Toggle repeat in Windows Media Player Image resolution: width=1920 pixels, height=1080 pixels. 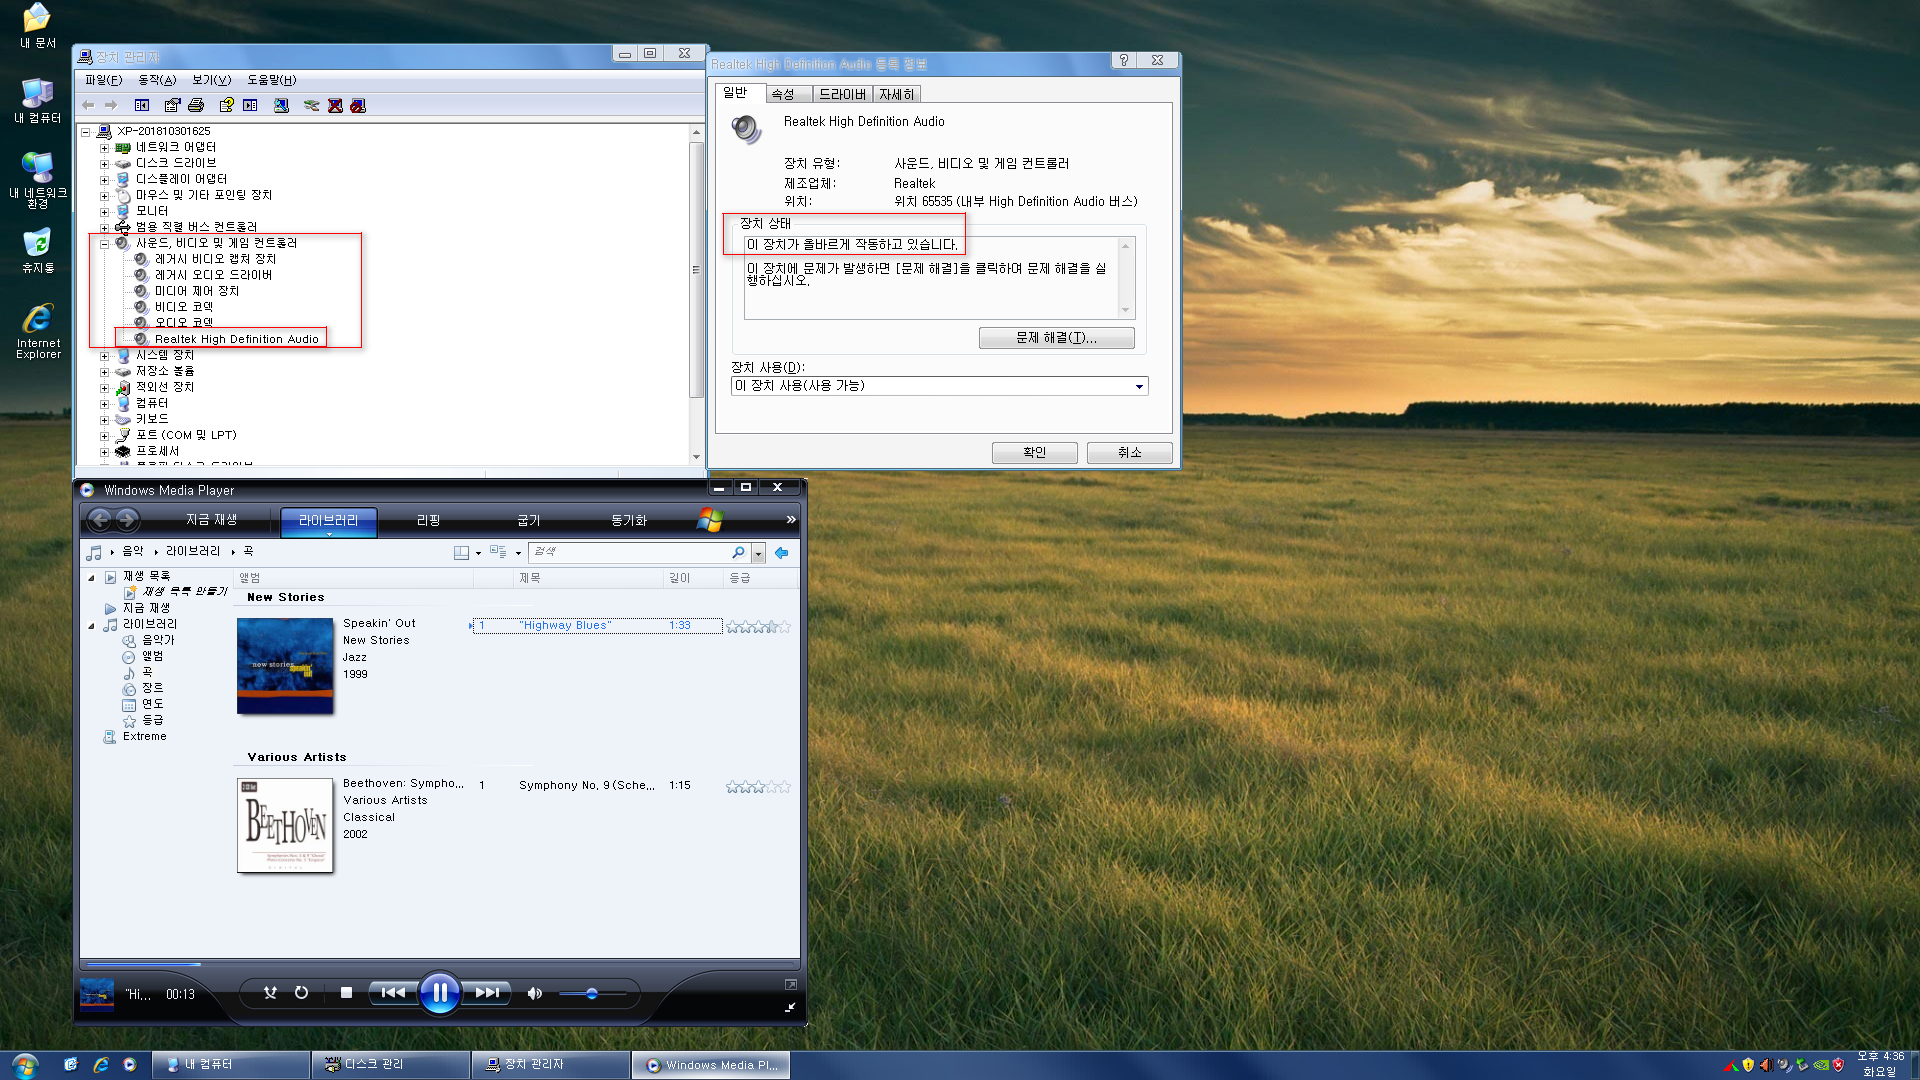tap(301, 993)
